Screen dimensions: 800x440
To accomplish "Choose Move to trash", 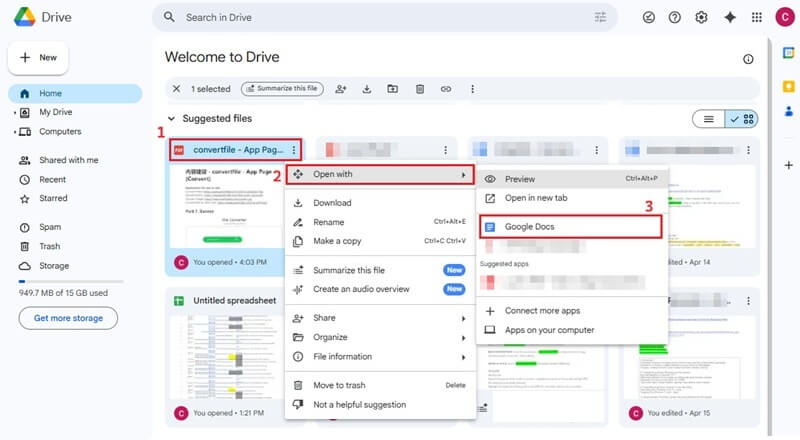I will (x=380, y=385).
